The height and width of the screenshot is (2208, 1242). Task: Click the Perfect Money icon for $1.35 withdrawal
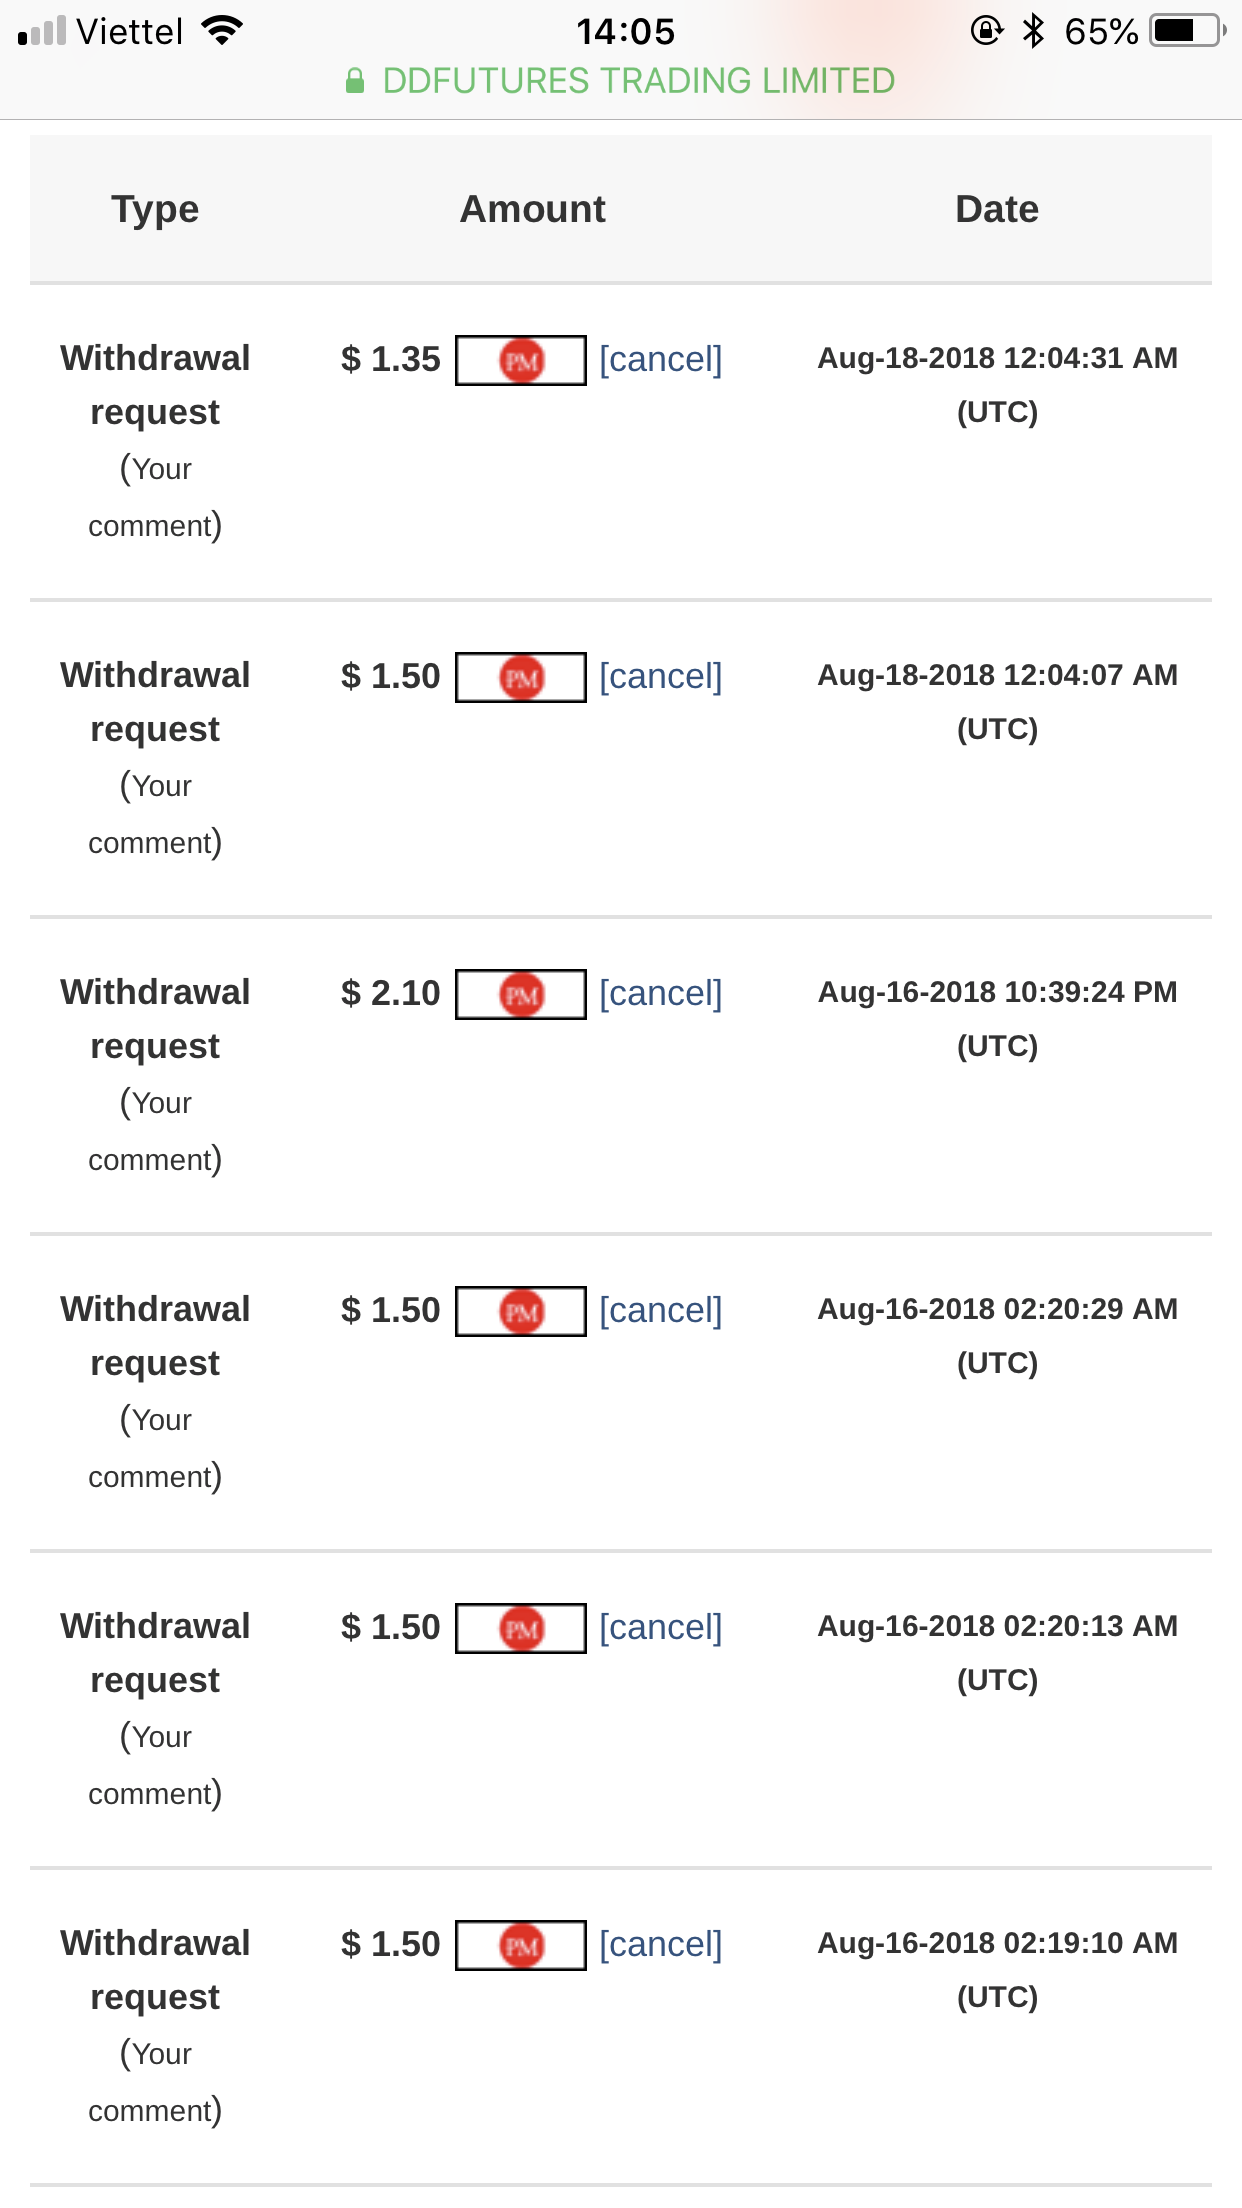[x=521, y=360]
